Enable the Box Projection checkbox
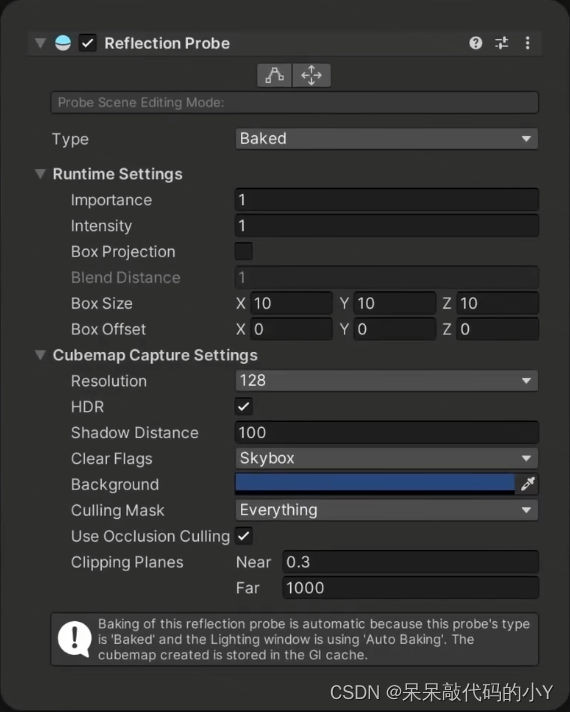 [x=243, y=251]
